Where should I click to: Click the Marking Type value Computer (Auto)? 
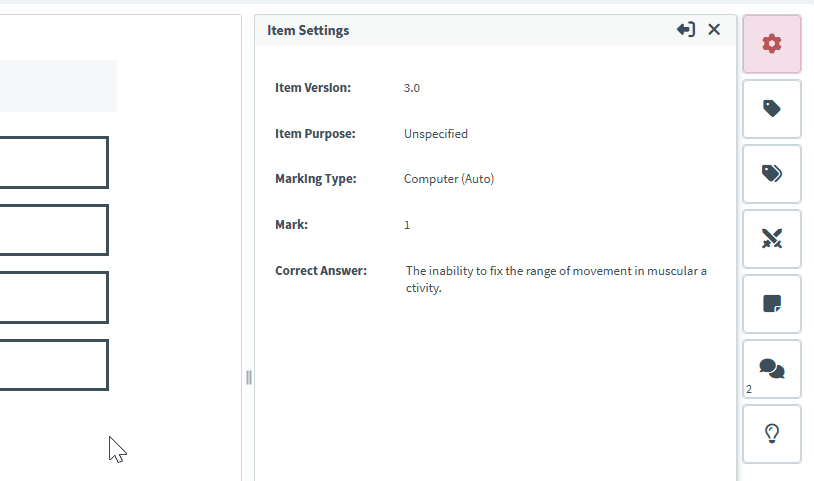point(449,179)
